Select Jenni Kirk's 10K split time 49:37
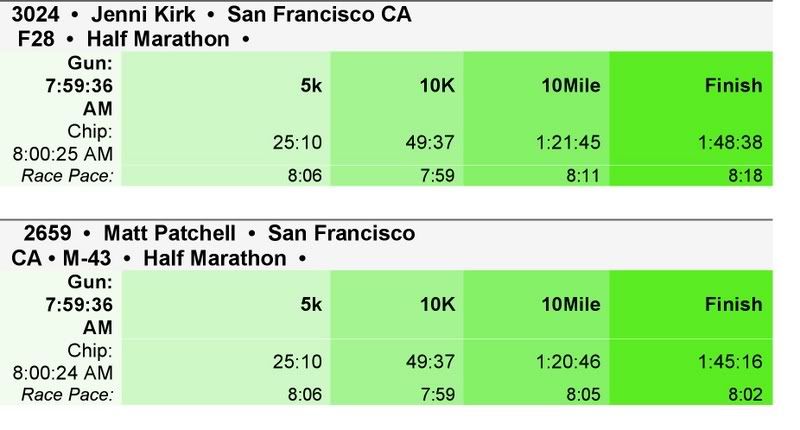The width and height of the screenshot is (800, 430). [430, 142]
